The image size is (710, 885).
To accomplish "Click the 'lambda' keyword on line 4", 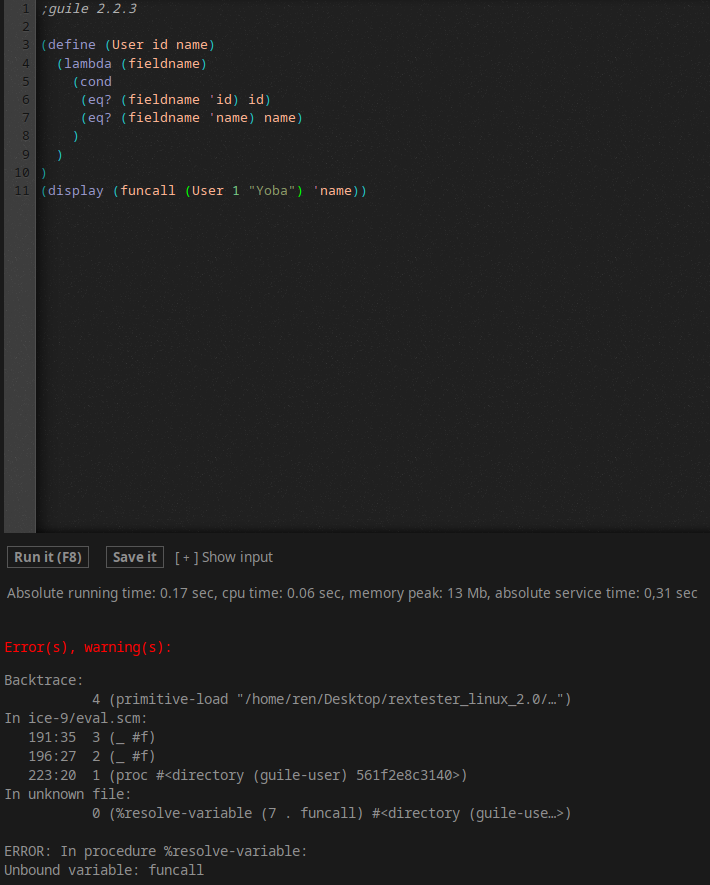I will pyautogui.click(x=88, y=63).
